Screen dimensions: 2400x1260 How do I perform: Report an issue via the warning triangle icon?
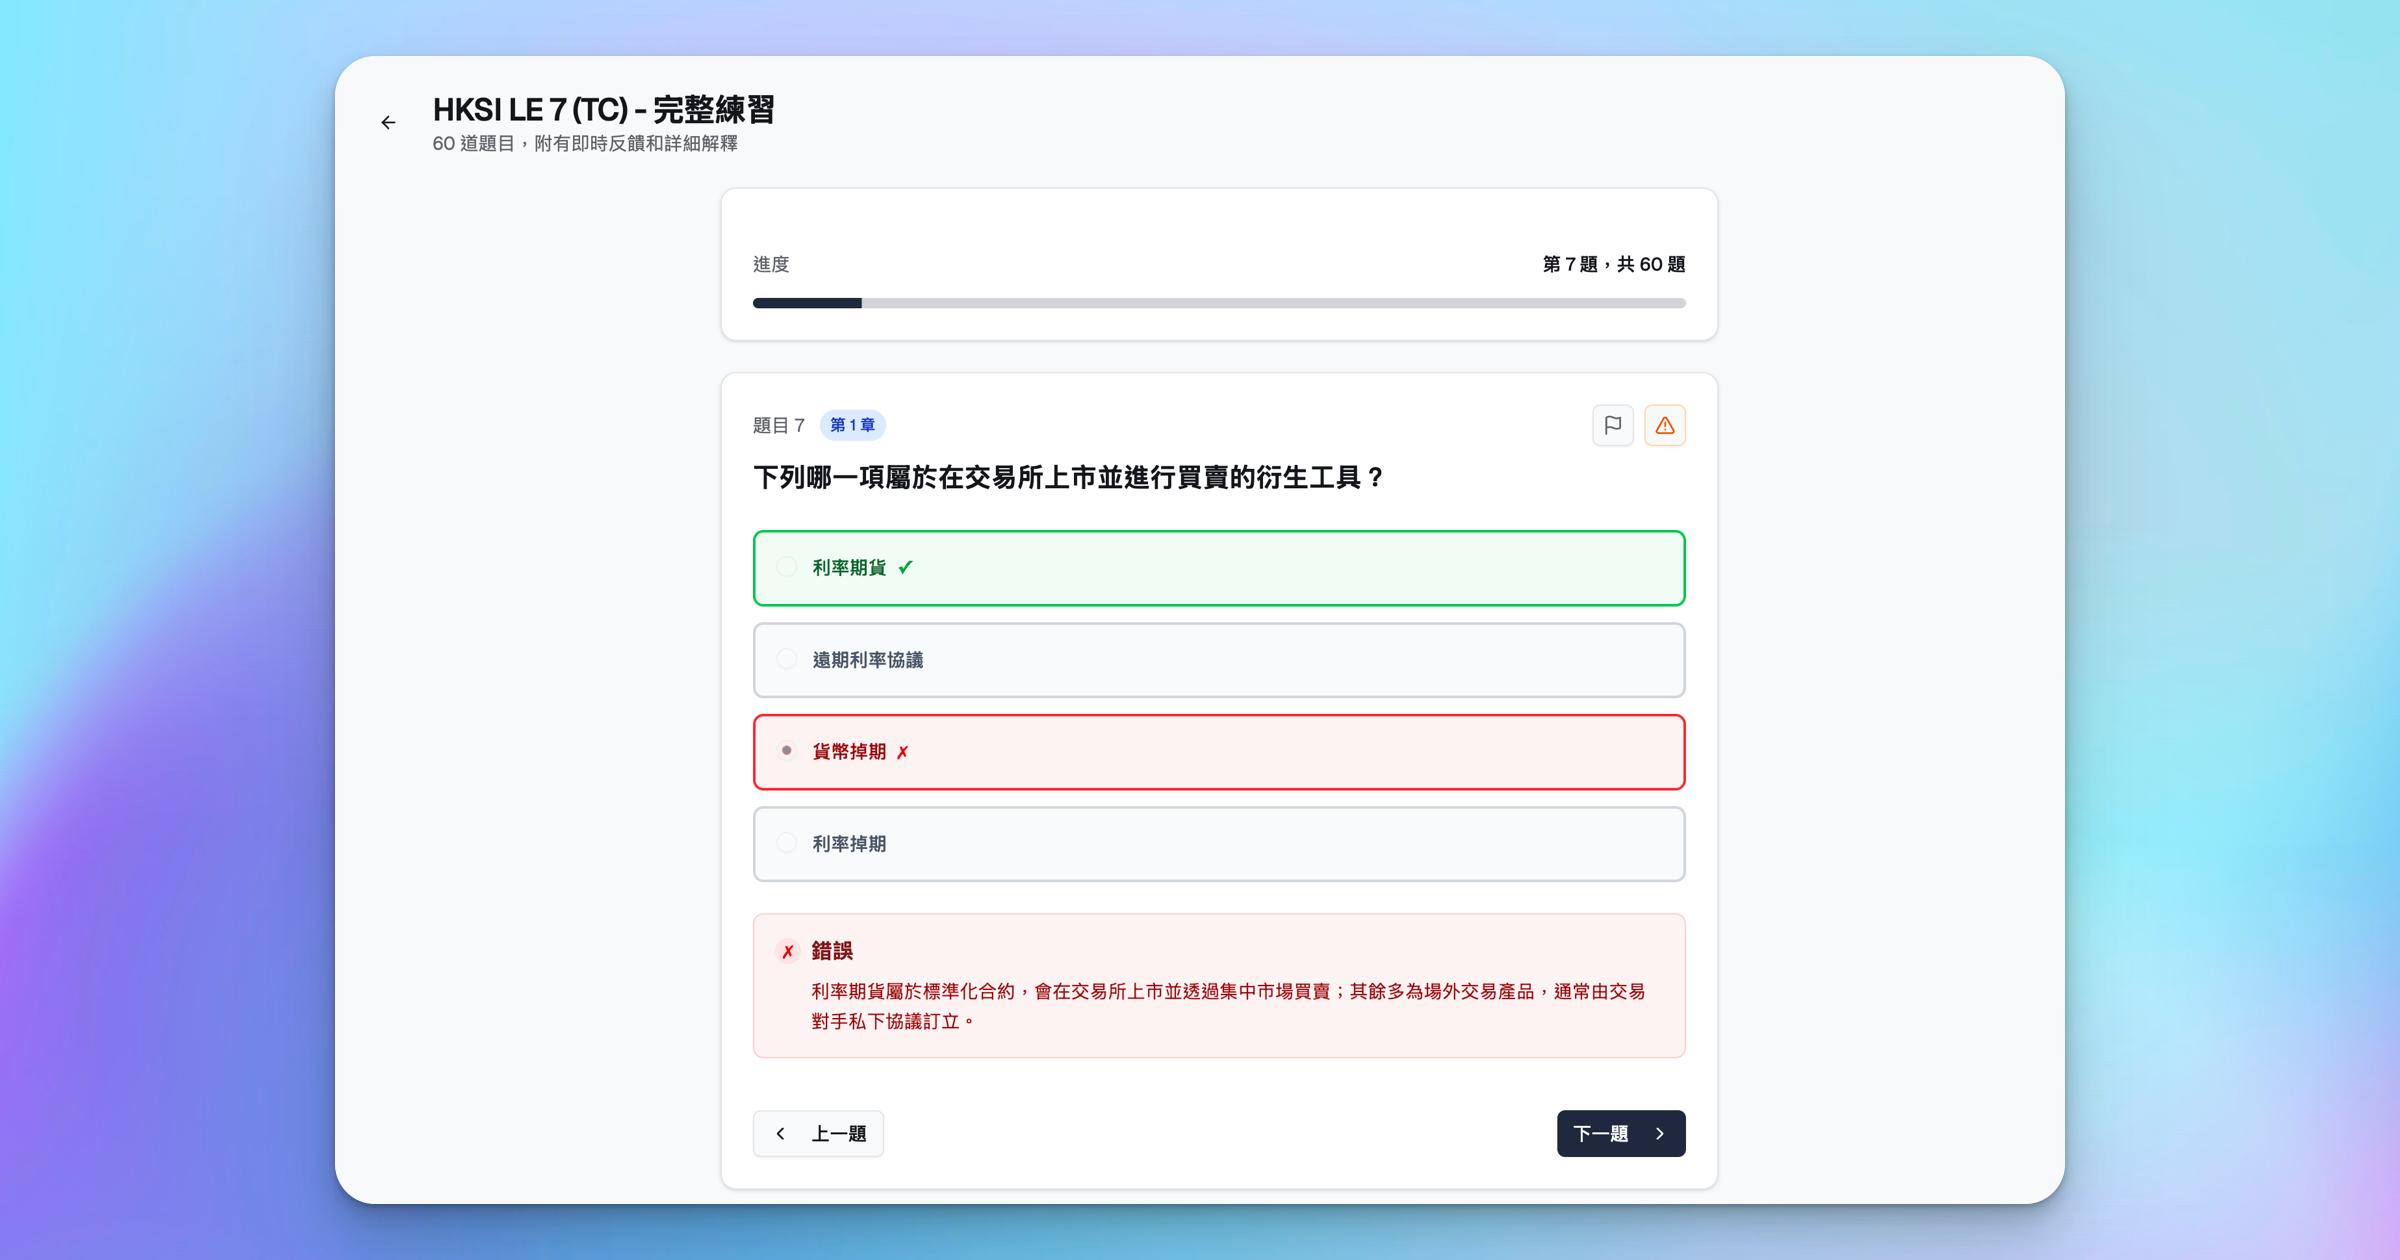coord(1665,425)
